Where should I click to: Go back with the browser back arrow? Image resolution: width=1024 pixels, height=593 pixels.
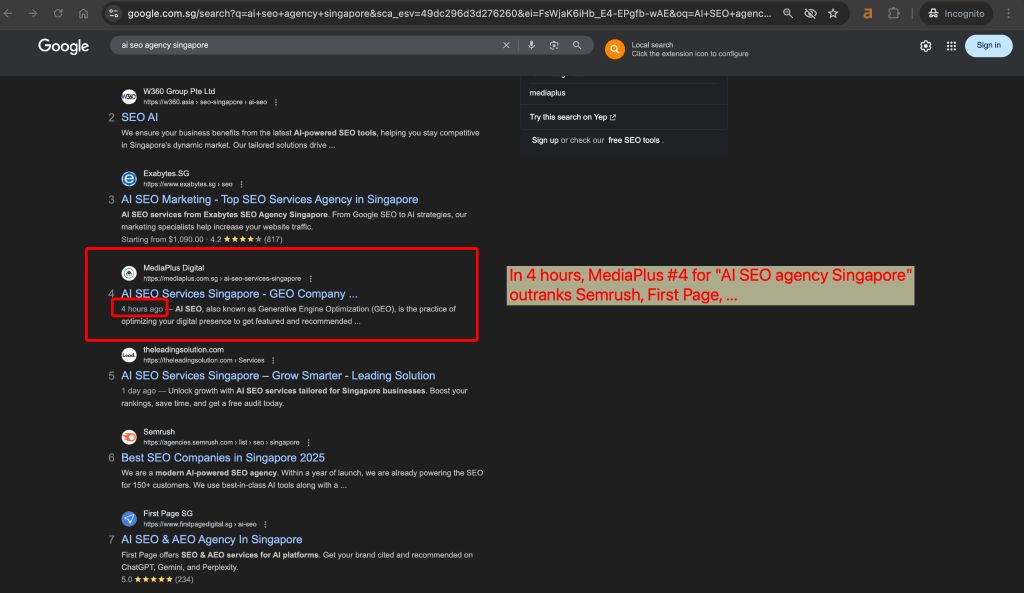coord(8,13)
